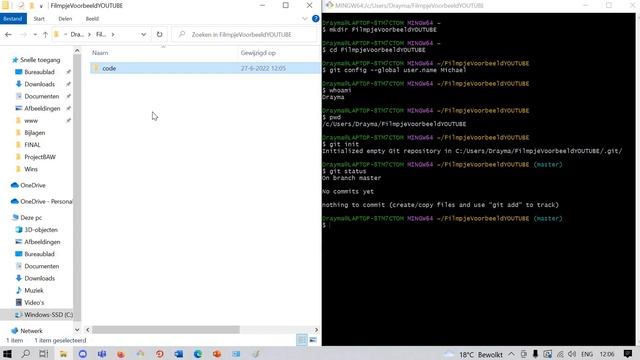Open Microsoft Word from the taskbar
640x360 pixels.
click(x=178, y=354)
